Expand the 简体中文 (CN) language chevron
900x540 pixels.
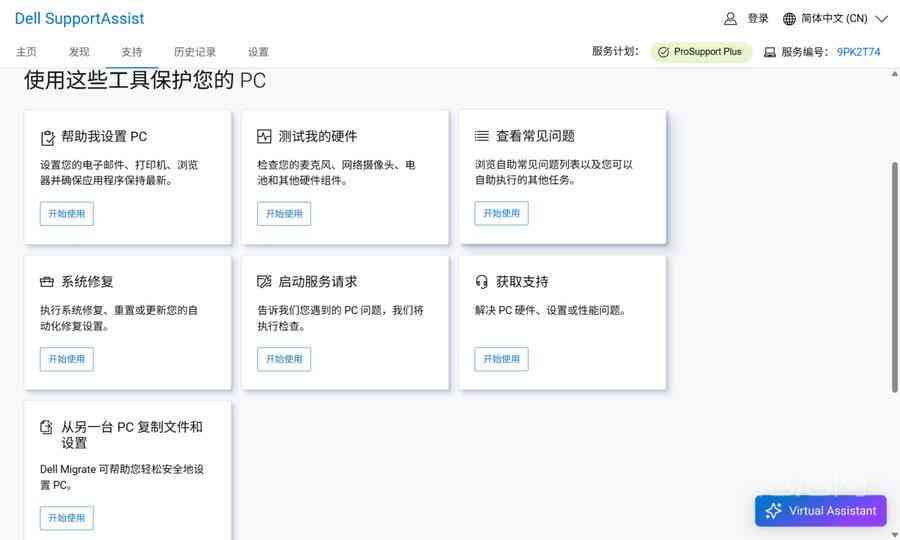click(x=881, y=19)
